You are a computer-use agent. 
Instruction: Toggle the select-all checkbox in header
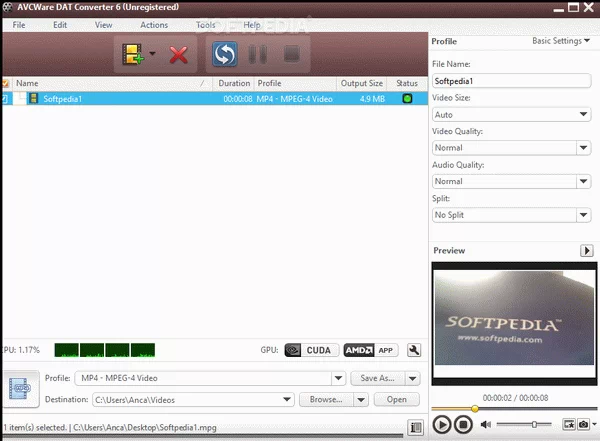5,83
